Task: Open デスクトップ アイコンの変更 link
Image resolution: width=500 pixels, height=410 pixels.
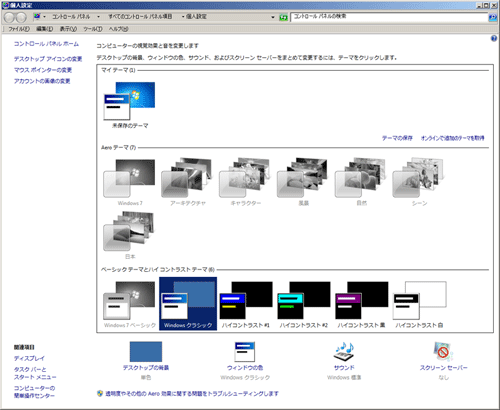Action: click(x=48, y=59)
